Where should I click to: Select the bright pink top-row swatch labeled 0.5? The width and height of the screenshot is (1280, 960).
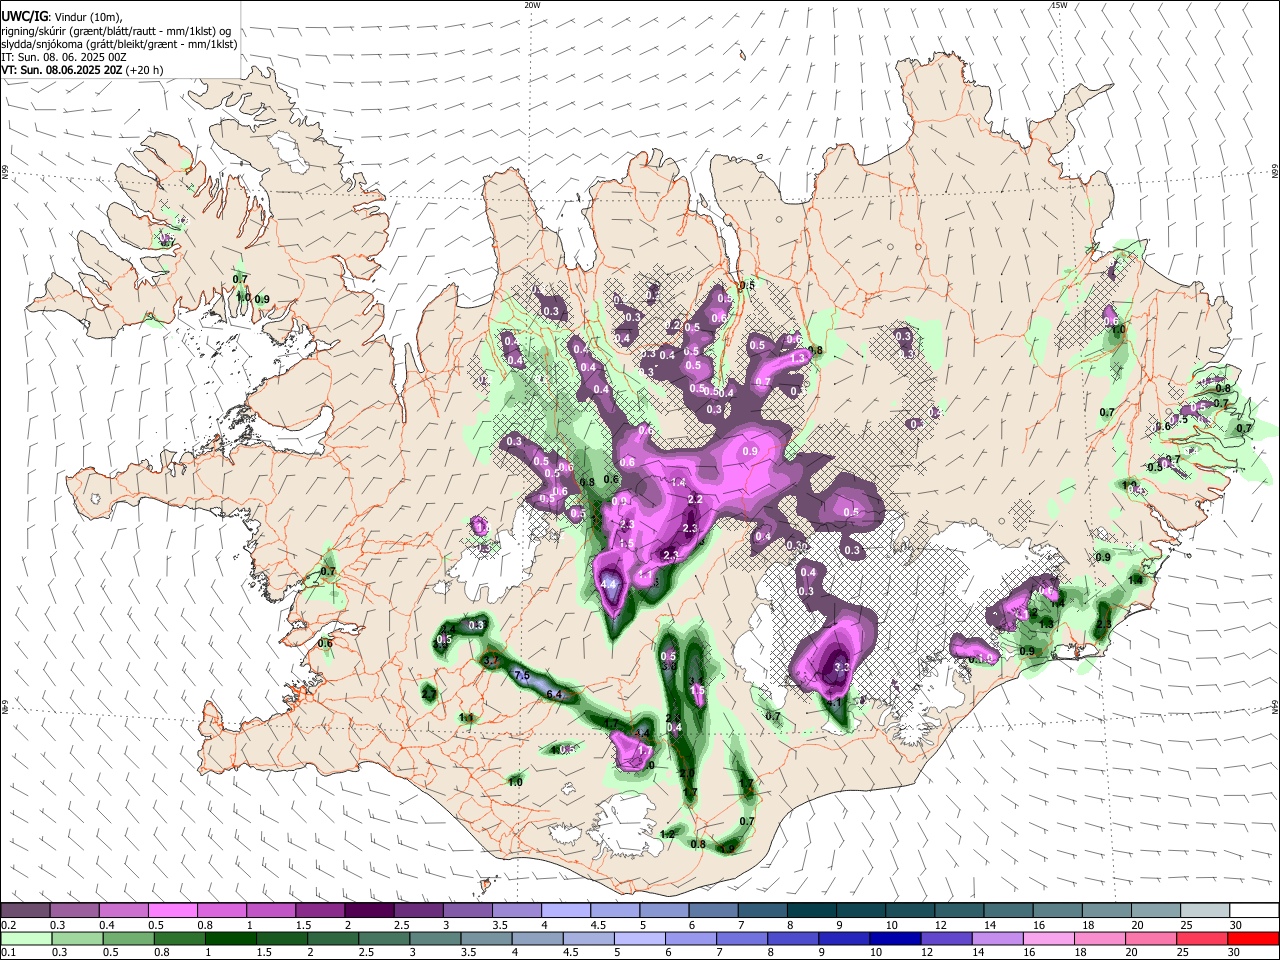pyautogui.click(x=172, y=910)
